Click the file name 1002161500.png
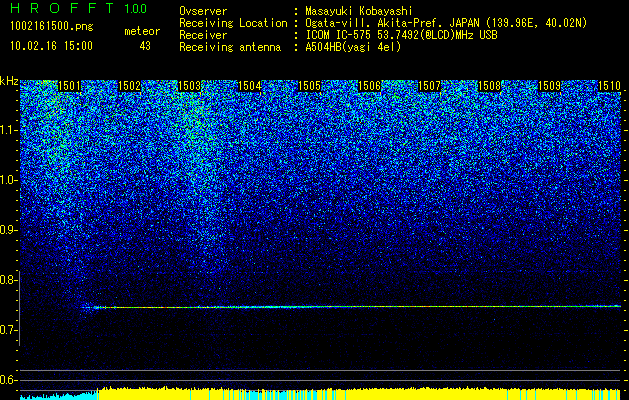The width and height of the screenshot is (629, 400). (52, 26)
